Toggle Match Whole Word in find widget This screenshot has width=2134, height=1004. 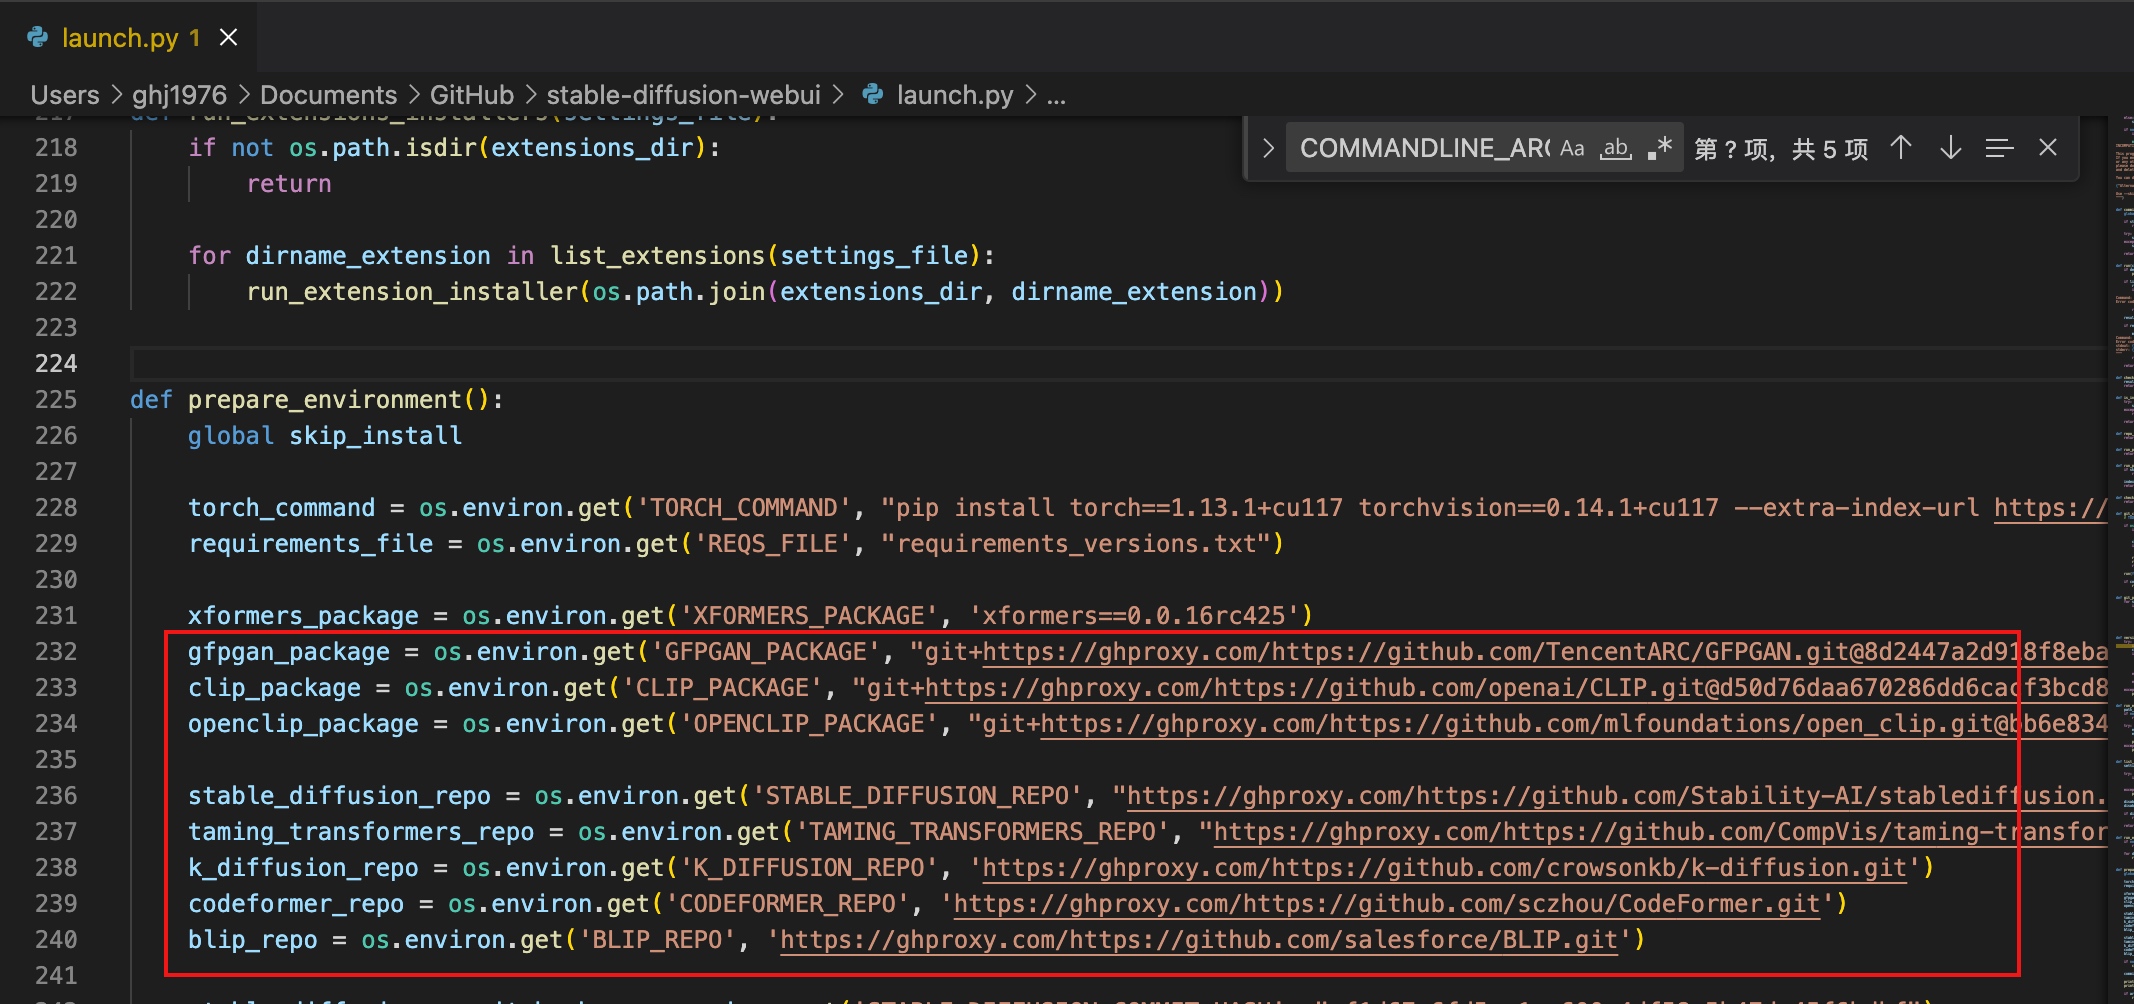pyautogui.click(x=1616, y=148)
